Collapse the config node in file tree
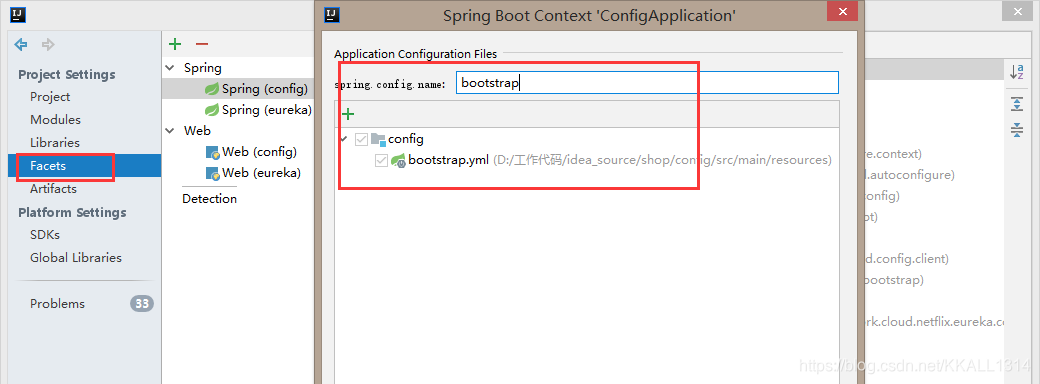Screen dimensions: 1040x384 pos(344,139)
